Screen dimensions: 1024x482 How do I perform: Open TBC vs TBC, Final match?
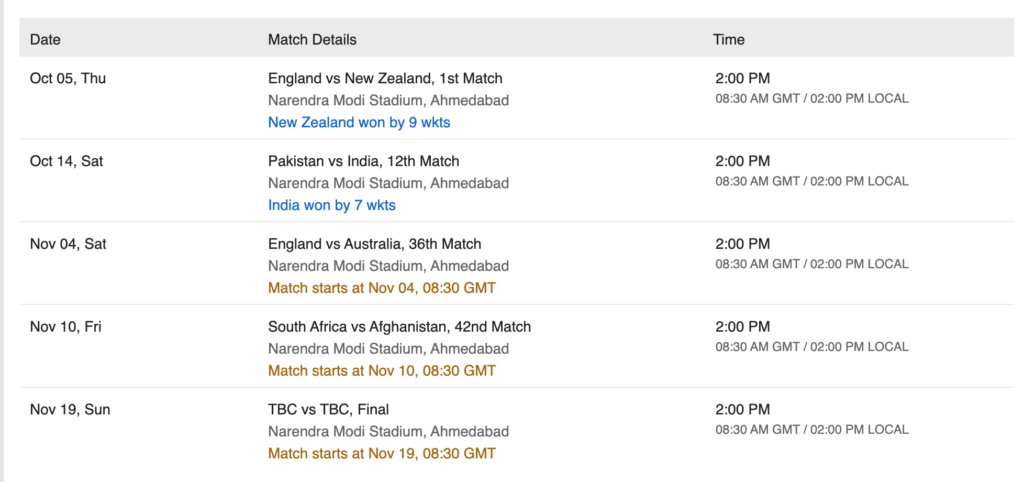pos(328,410)
